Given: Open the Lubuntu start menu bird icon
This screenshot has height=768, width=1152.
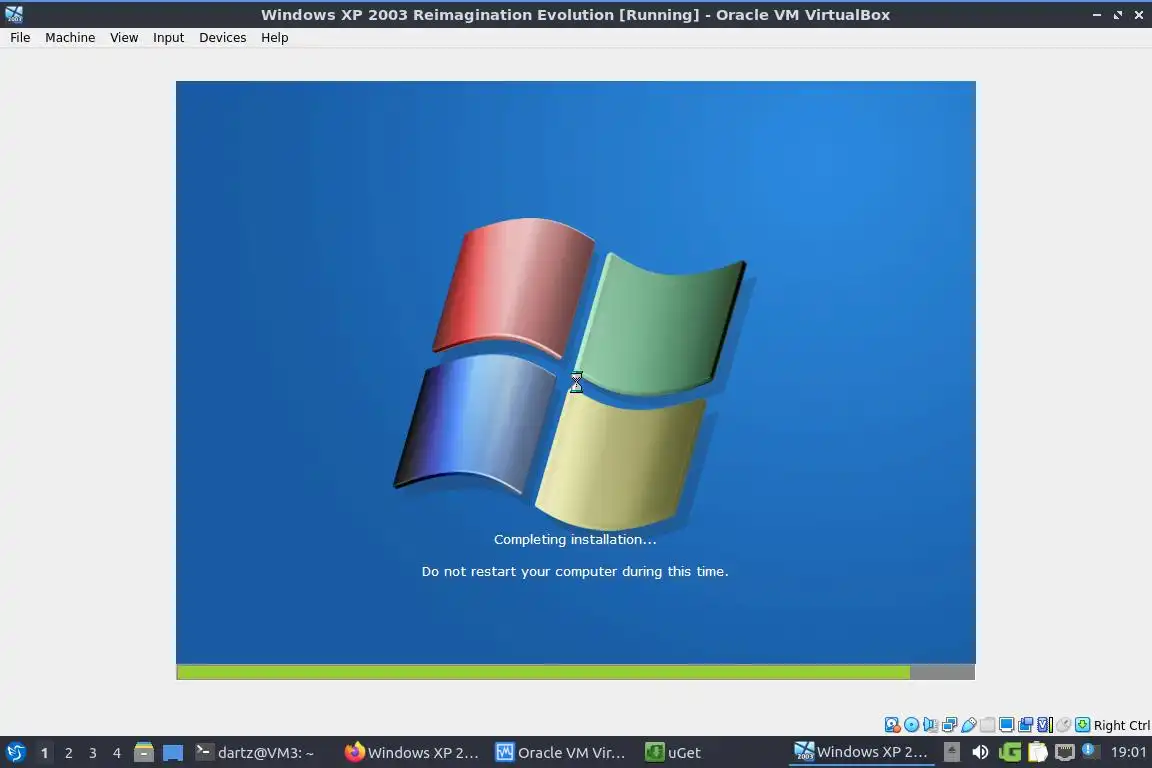Looking at the screenshot, I should 15,753.
